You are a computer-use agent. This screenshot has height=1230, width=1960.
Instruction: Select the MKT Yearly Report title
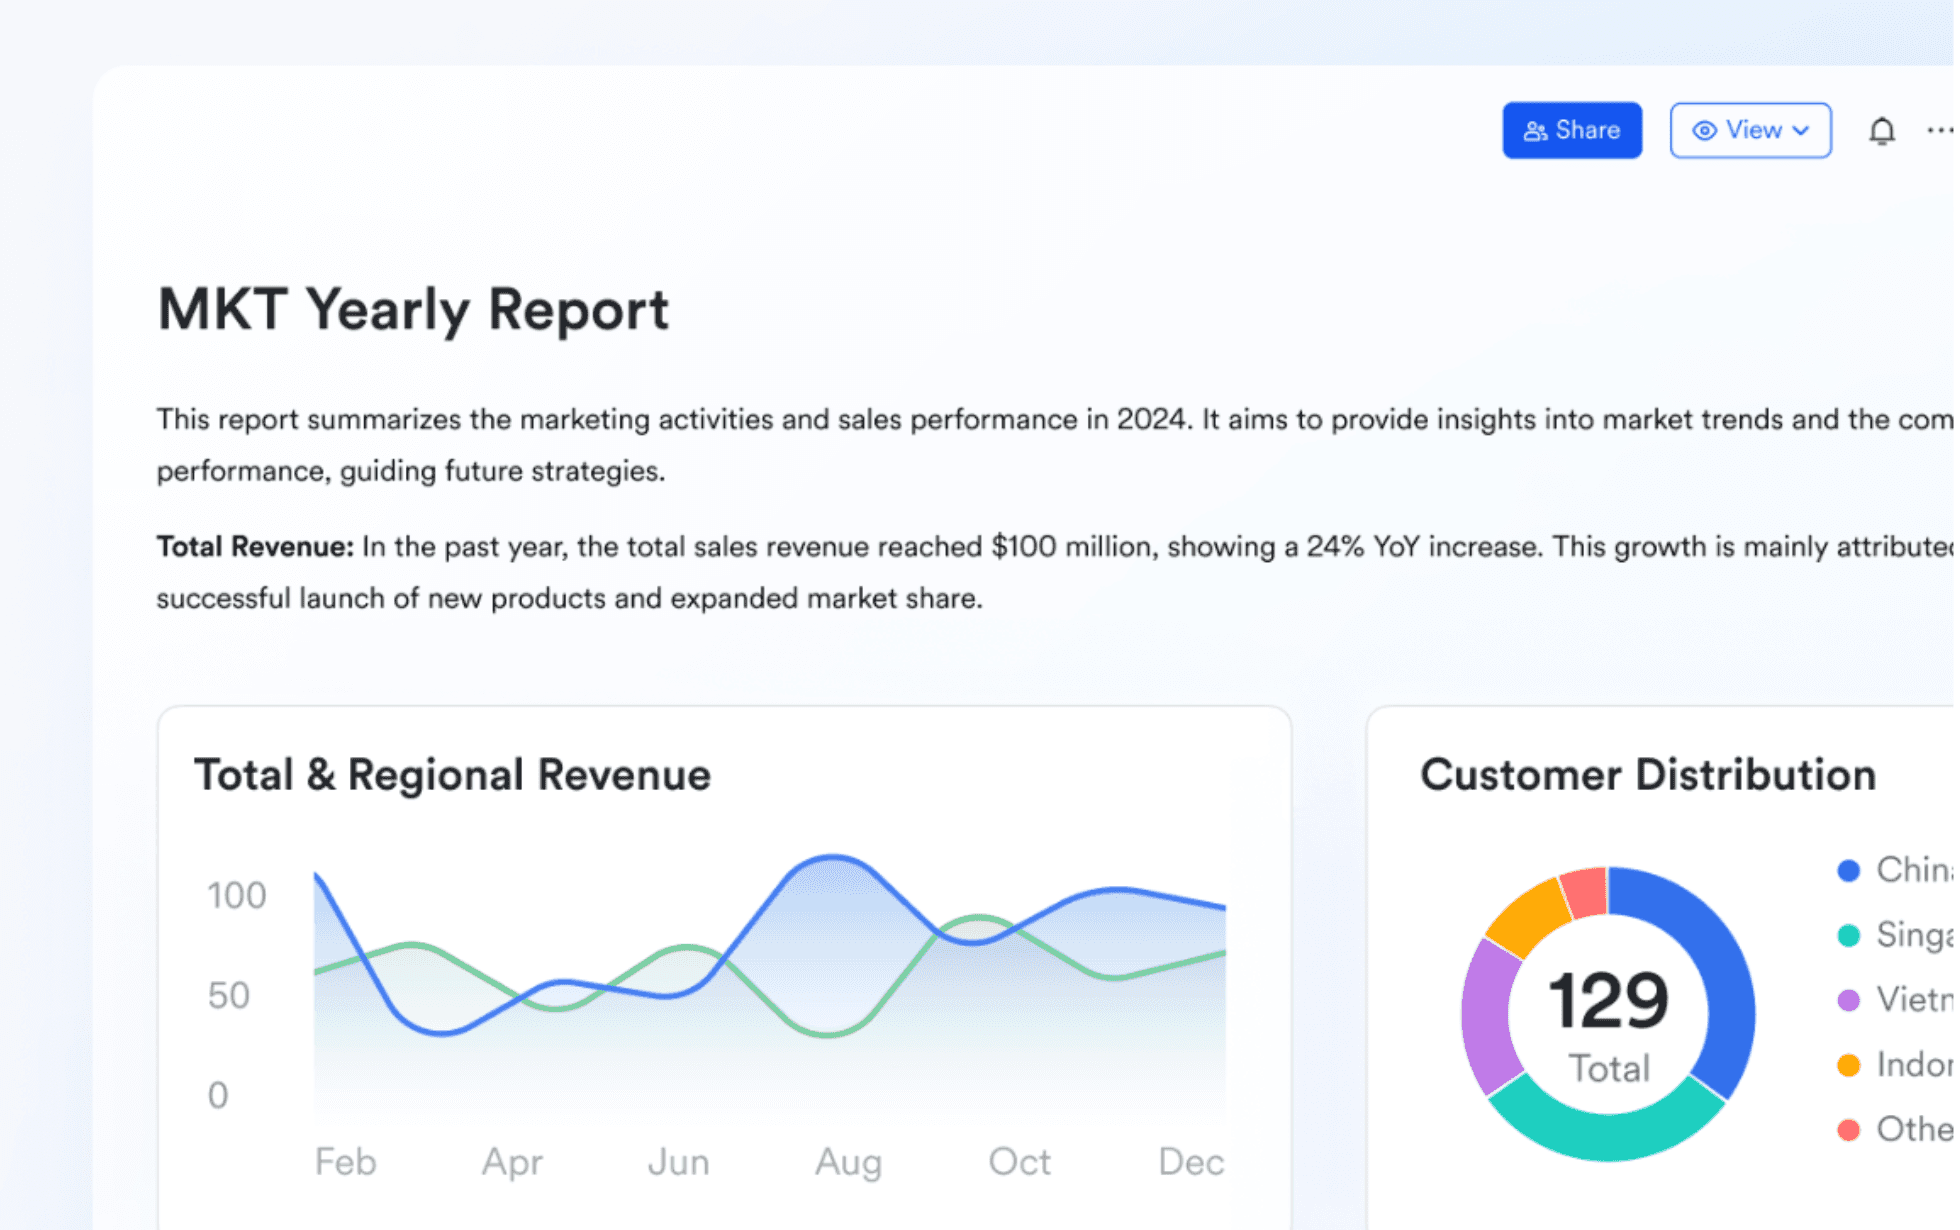[x=412, y=309]
